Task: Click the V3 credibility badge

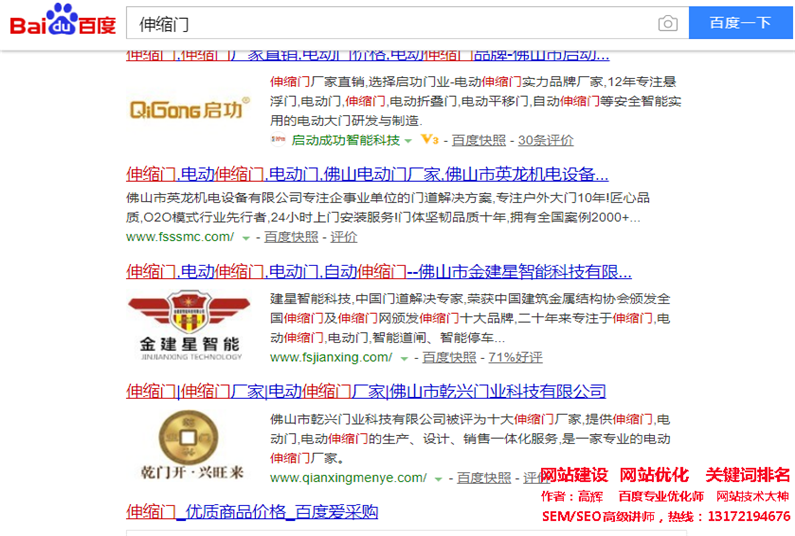Action: coord(430,139)
